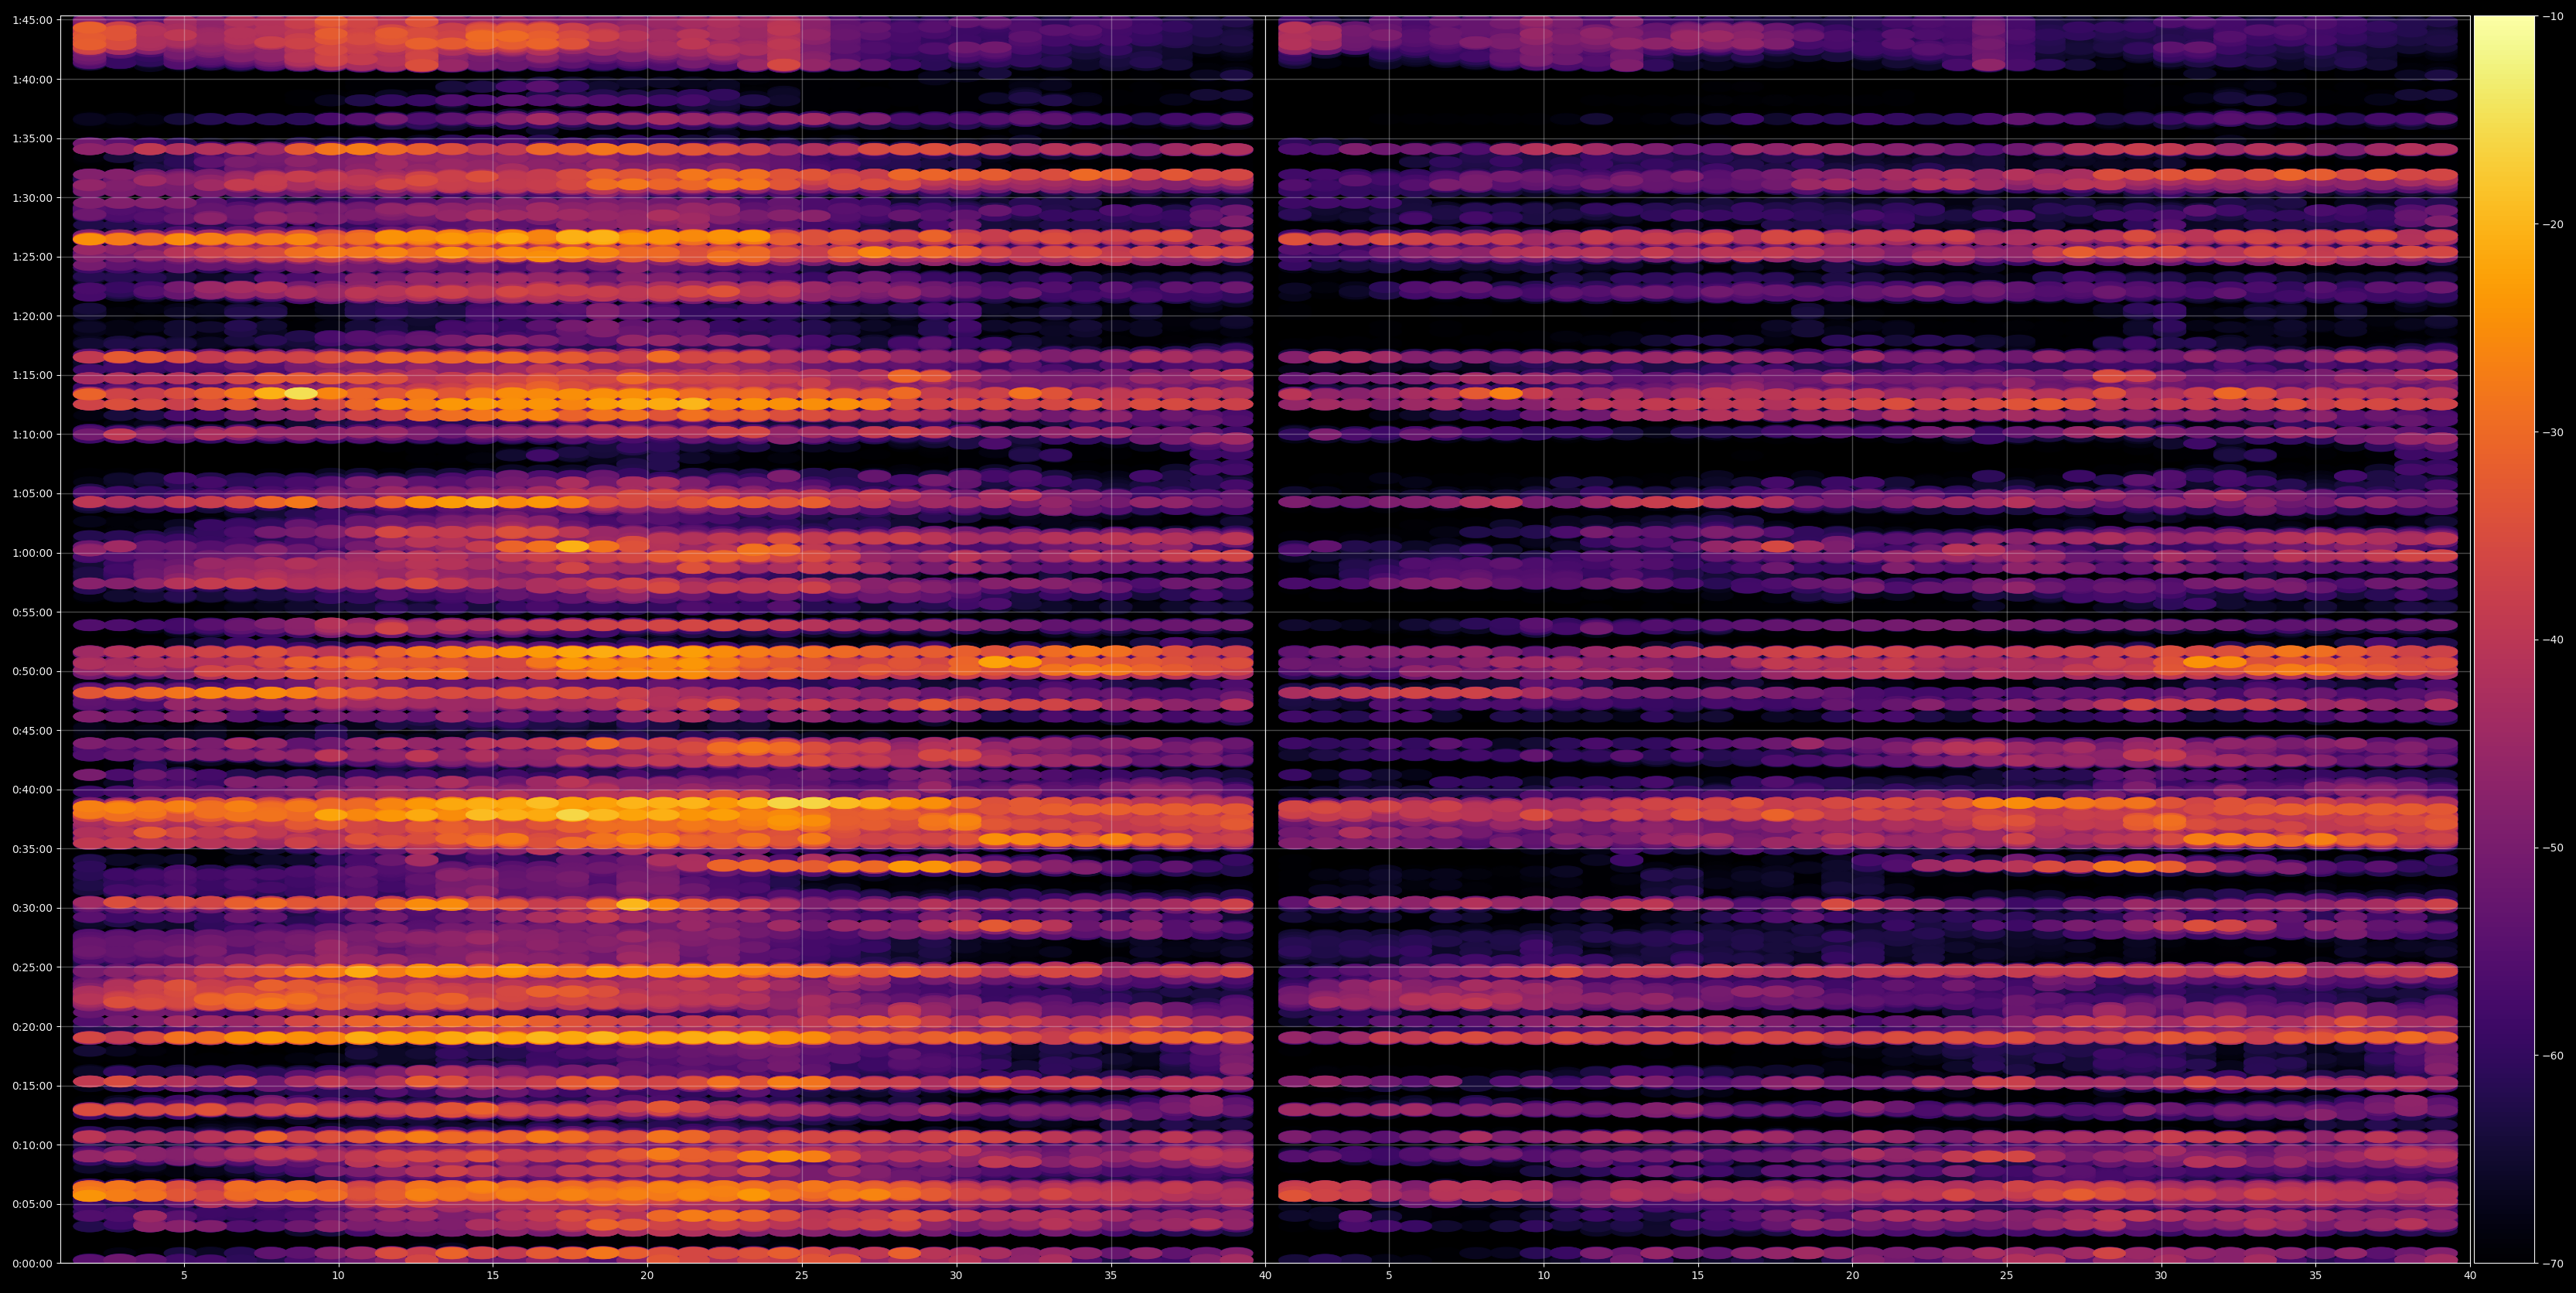Select the 0:15:00 y-axis tick label

click(x=32, y=1086)
